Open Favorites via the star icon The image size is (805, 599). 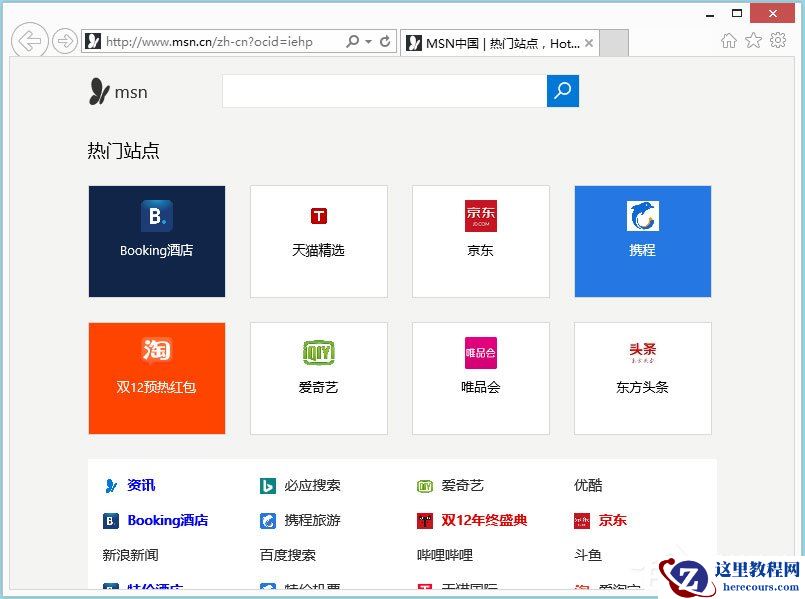(x=754, y=41)
